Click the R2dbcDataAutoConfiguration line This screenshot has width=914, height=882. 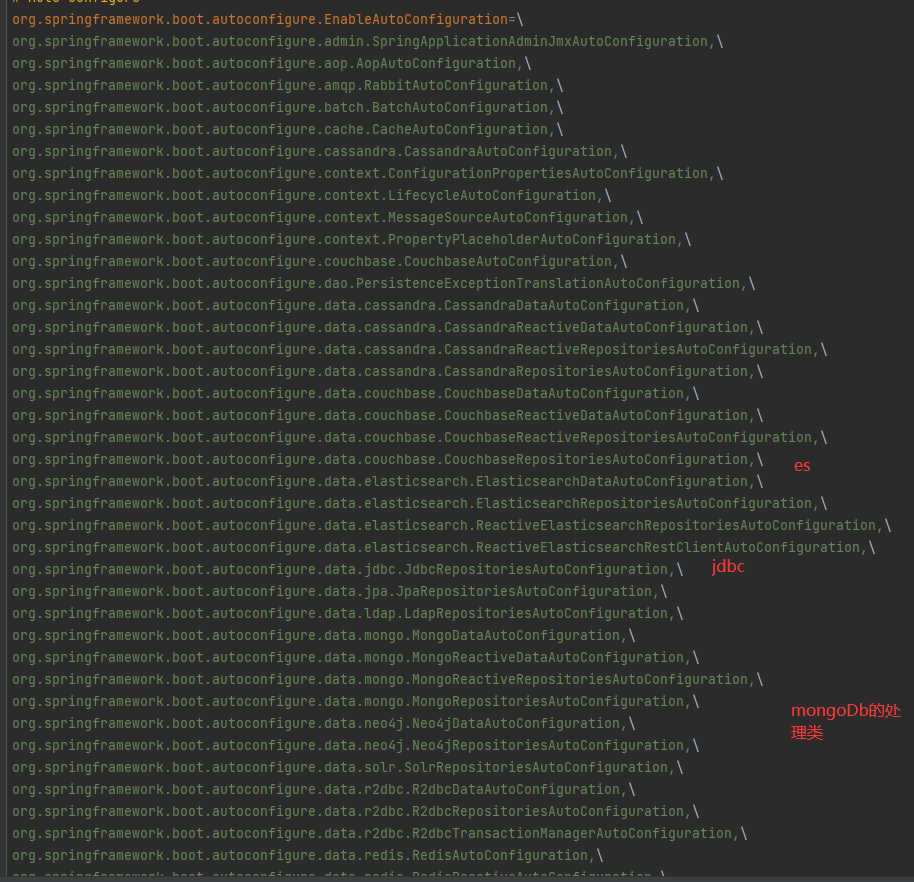click(324, 790)
